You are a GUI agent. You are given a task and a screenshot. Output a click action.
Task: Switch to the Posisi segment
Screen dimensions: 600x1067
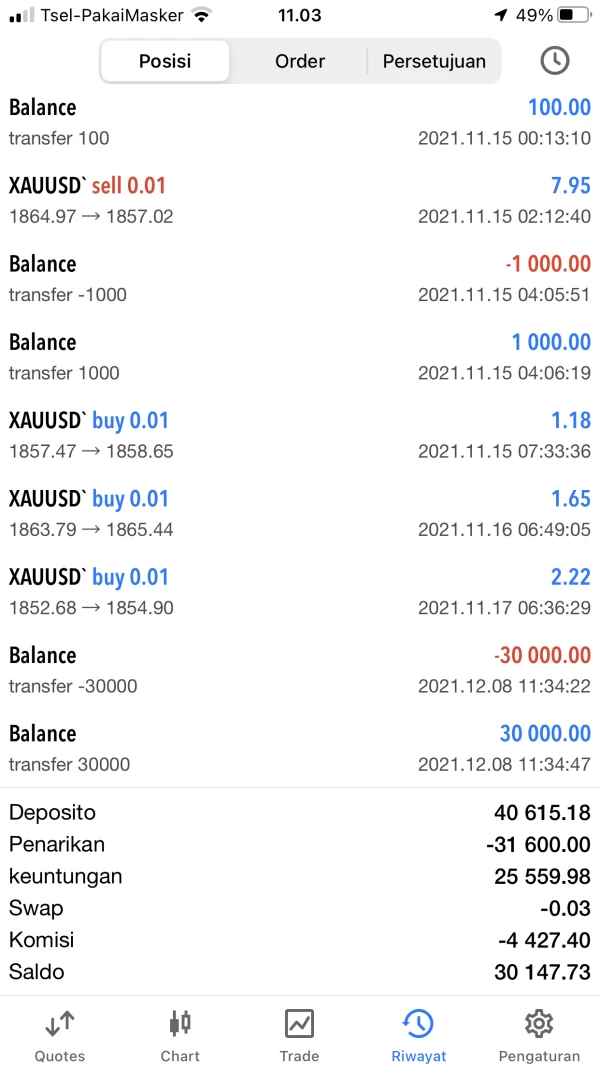(165, 61)
